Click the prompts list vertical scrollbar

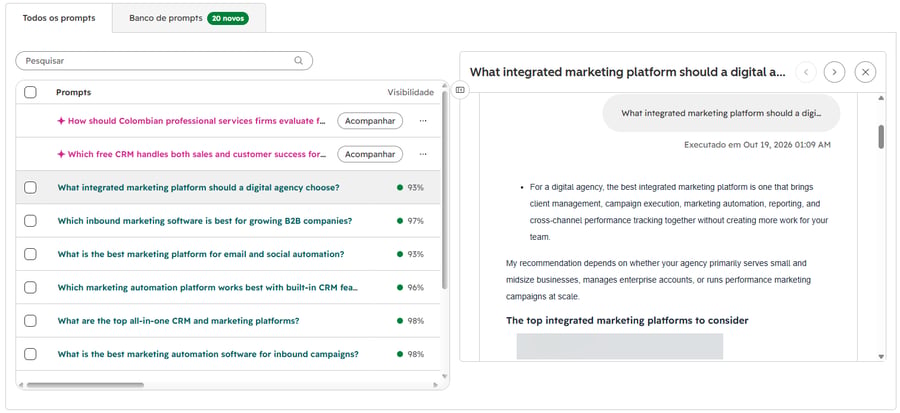pos(445,190)
